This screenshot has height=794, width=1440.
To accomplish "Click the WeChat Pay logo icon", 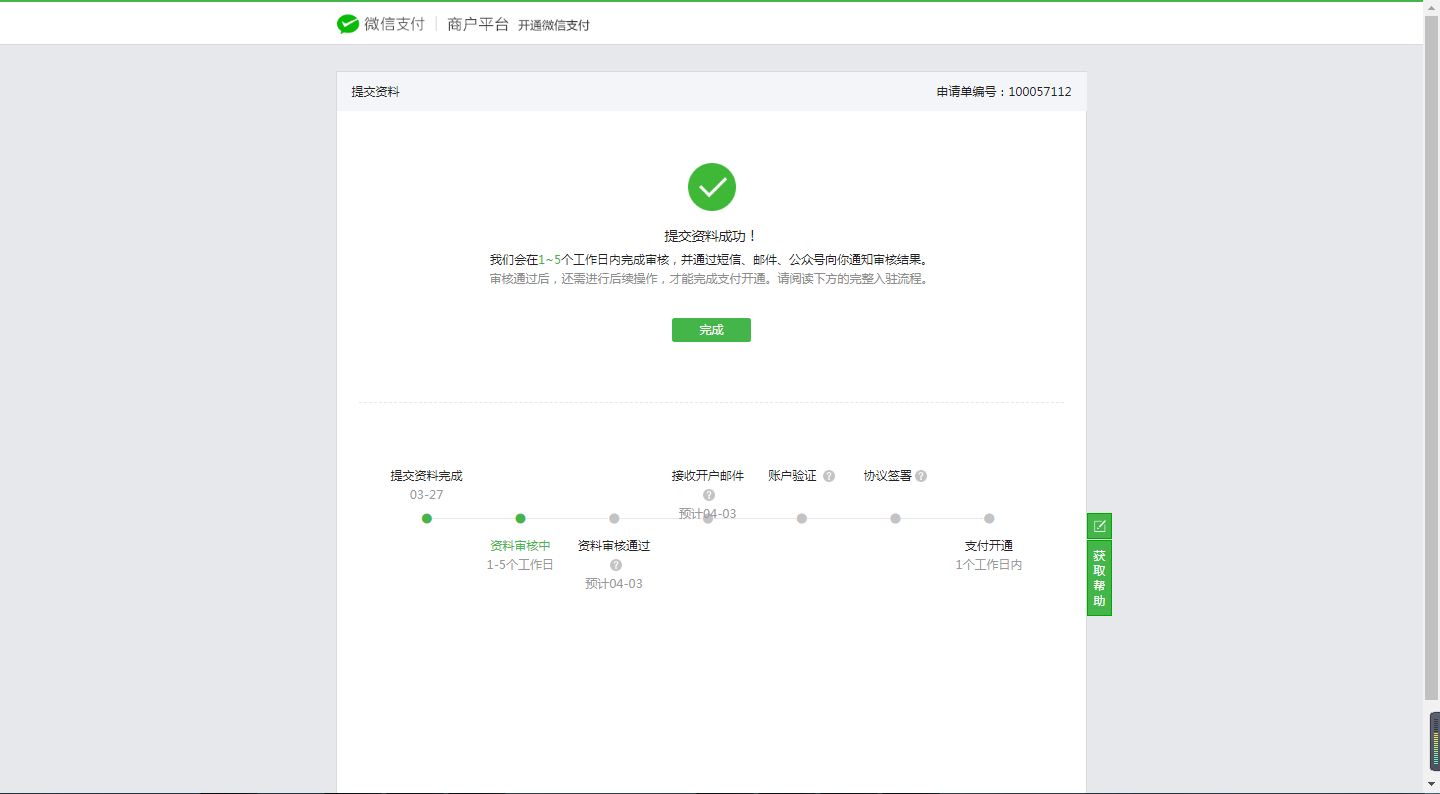I will click(x=345, y=24).
